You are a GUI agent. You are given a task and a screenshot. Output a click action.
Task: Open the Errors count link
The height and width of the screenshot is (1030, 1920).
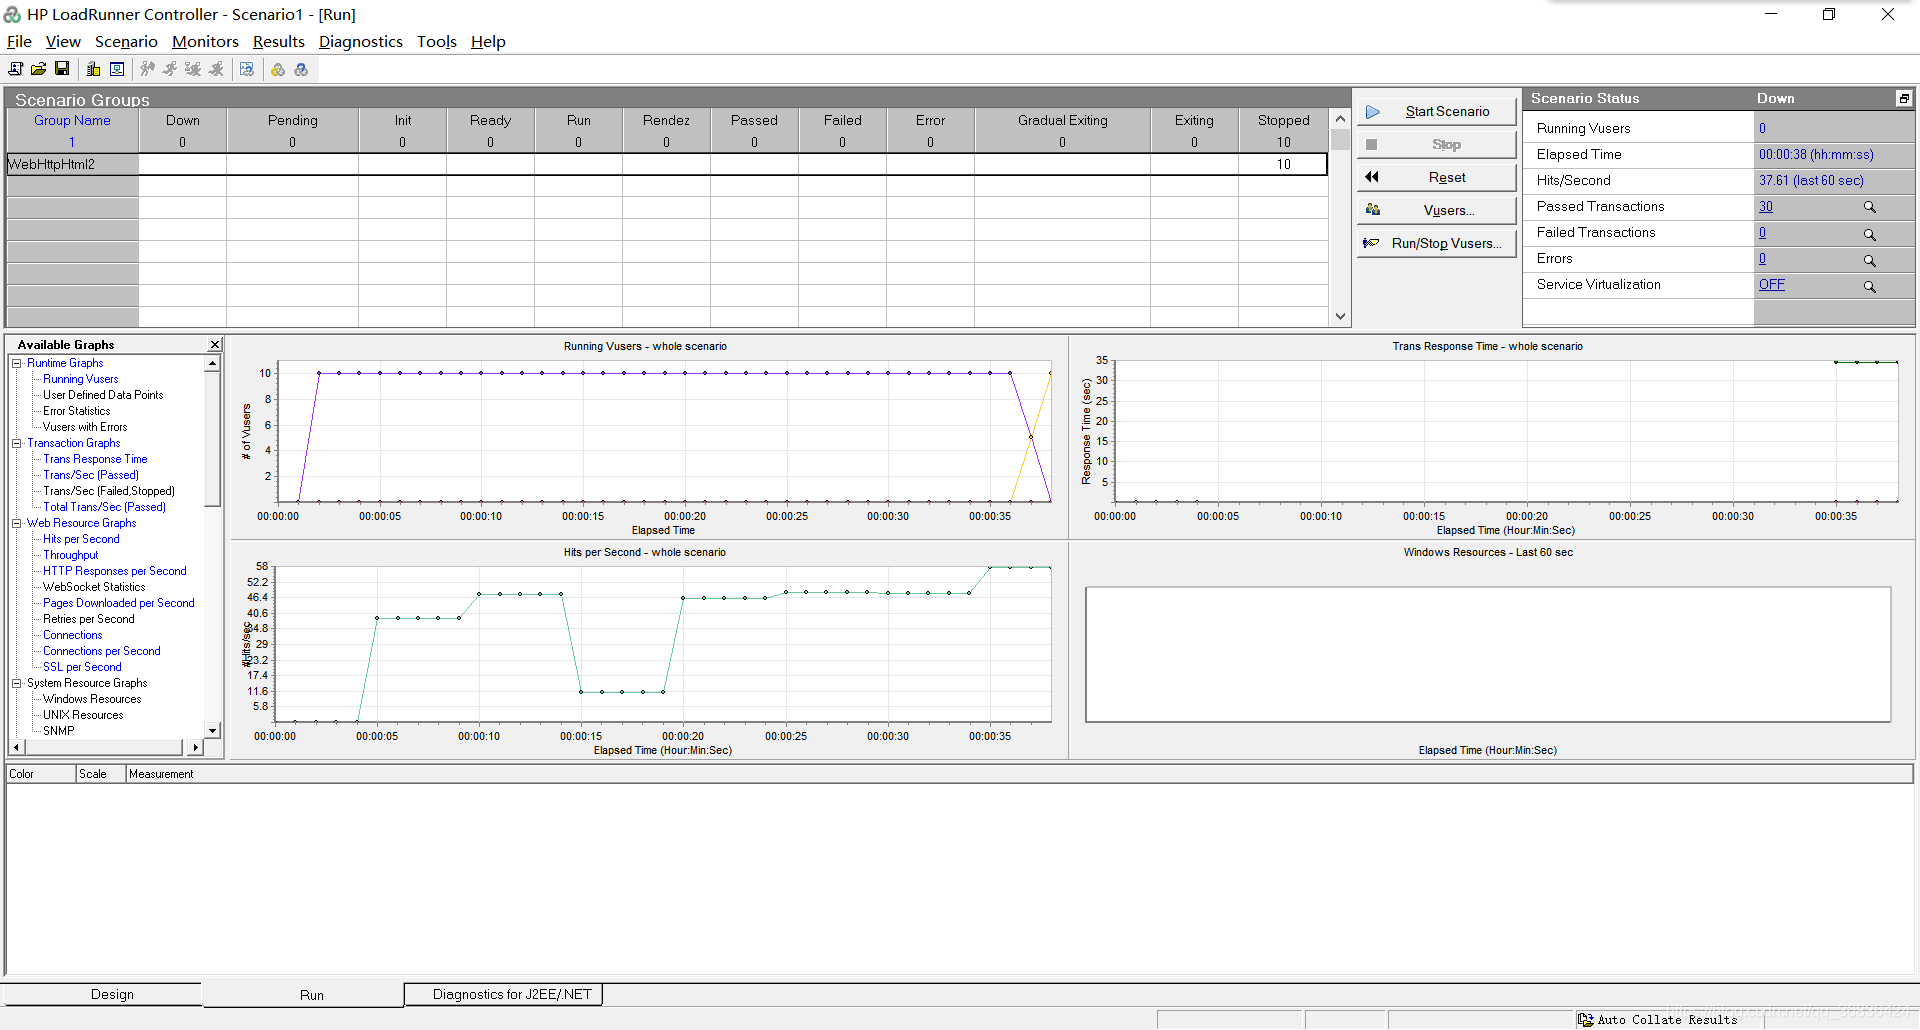(1762, 259)
